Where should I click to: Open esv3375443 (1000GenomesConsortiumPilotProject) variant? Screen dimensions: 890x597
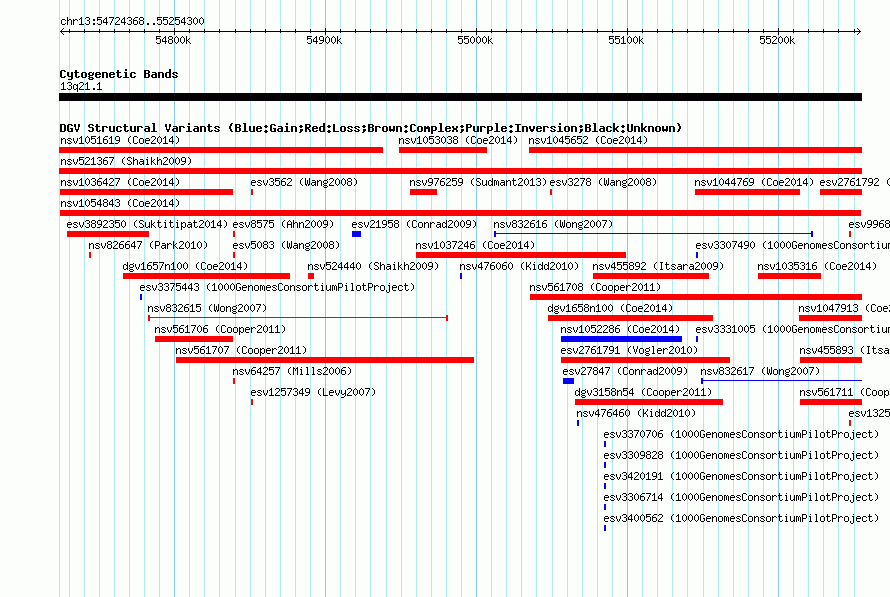[x=277, y=287]
